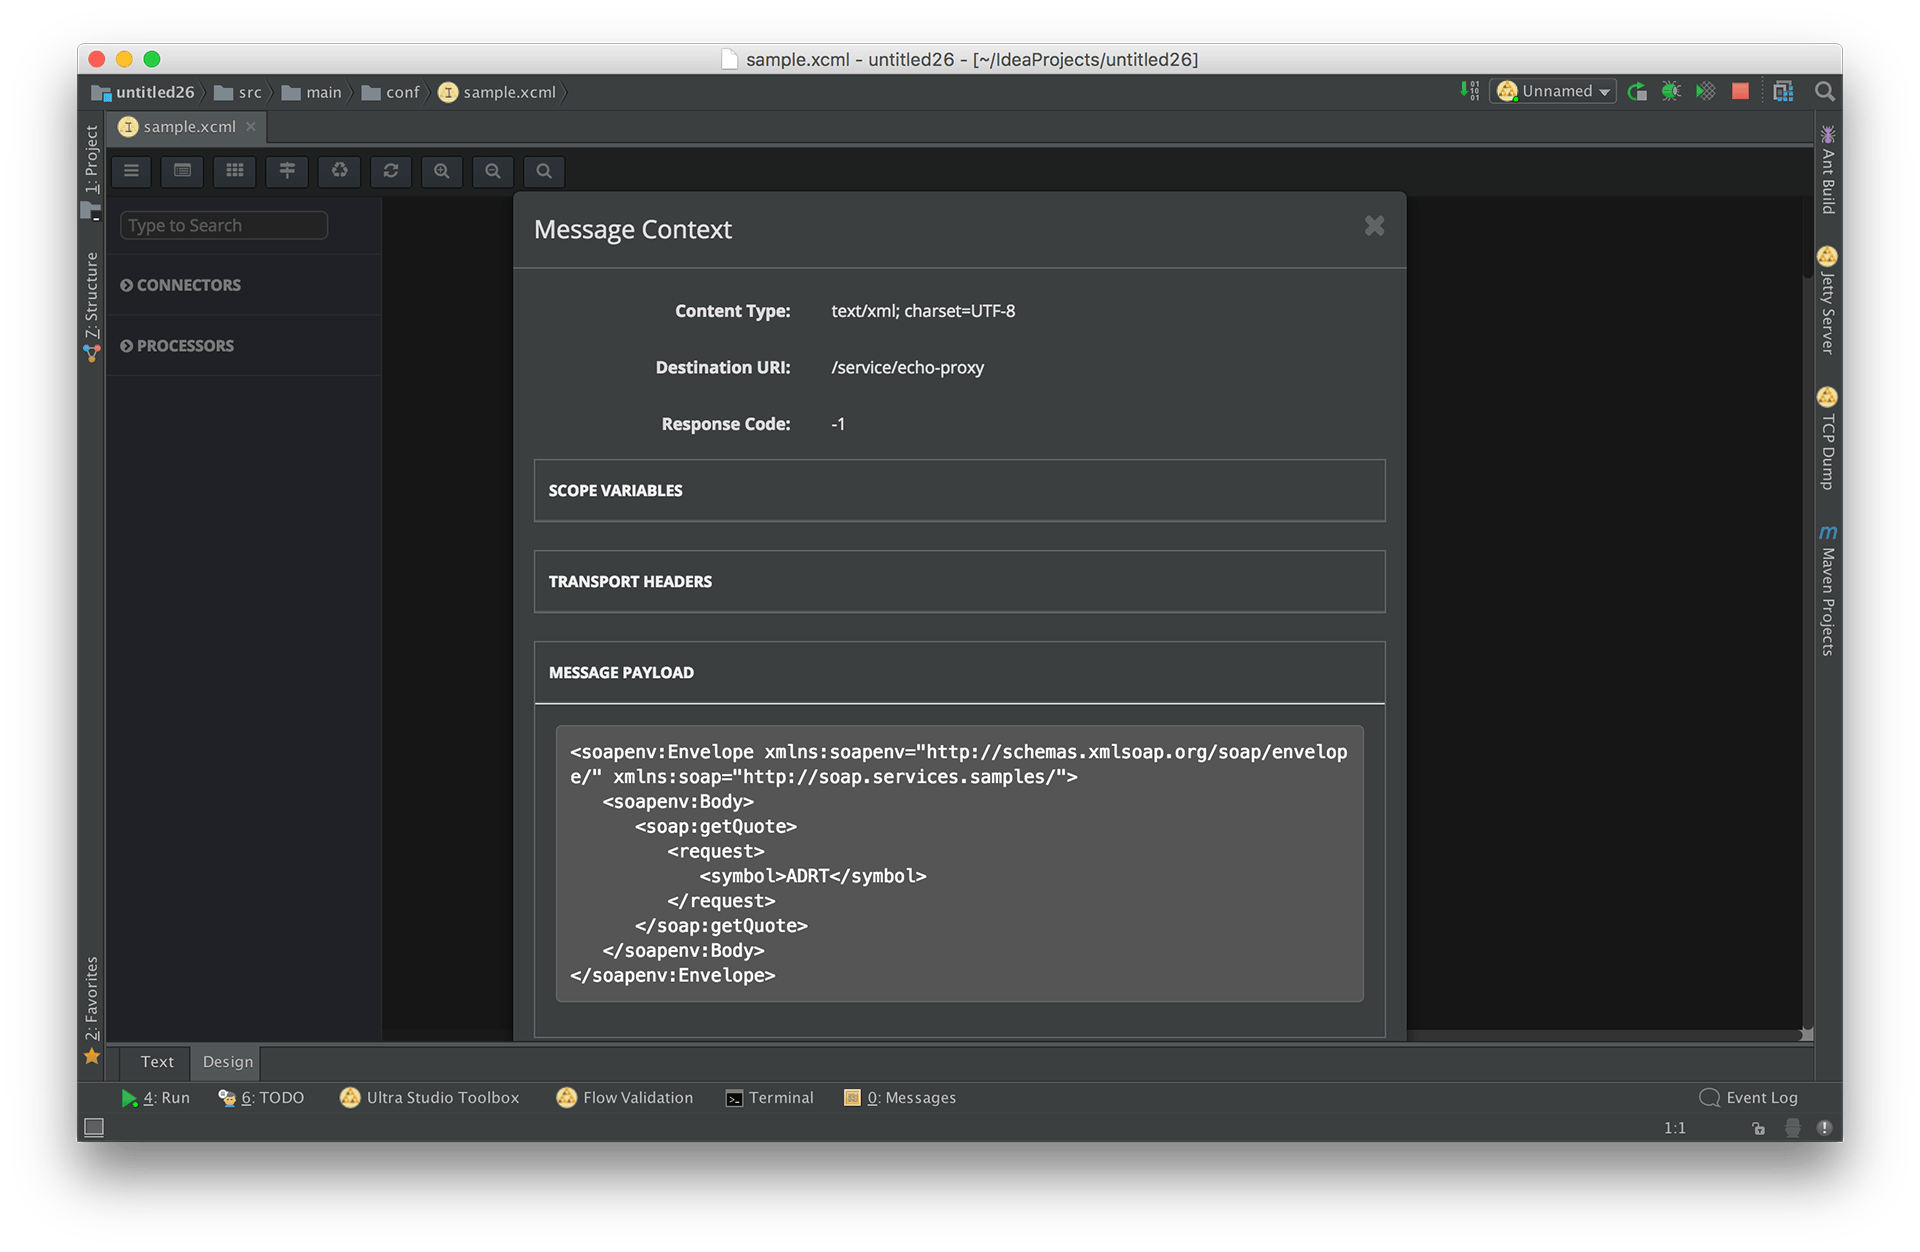1920x1252 pixels.
Task: Click the list view icon in toolbar
Action: click(182, 169)
